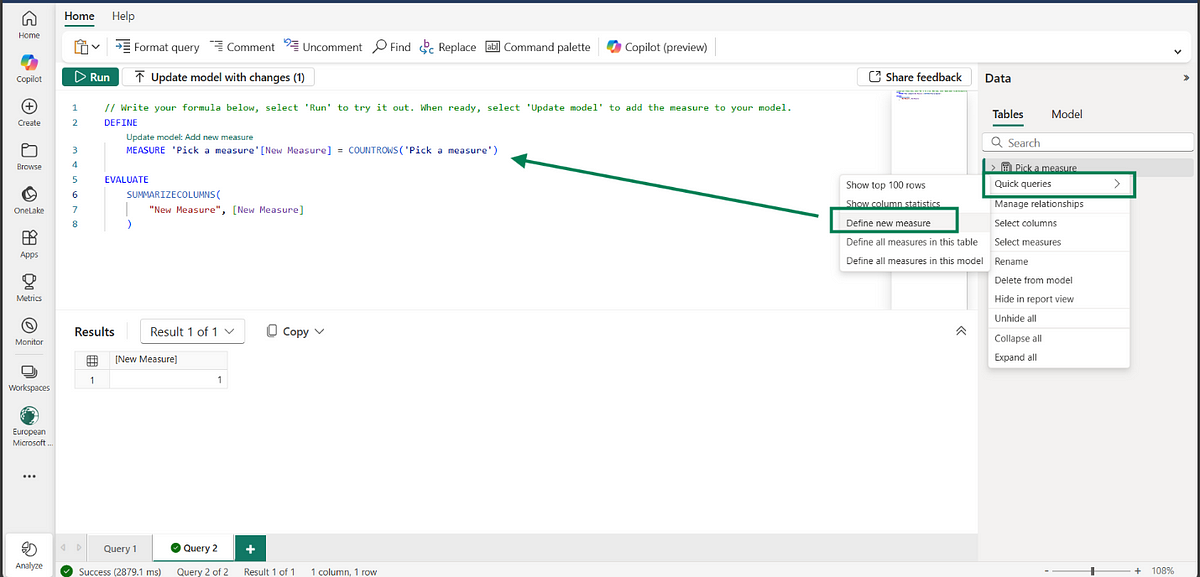Click the Create plus icon in sidebar

pyautogui.click(x=29, y=106)
